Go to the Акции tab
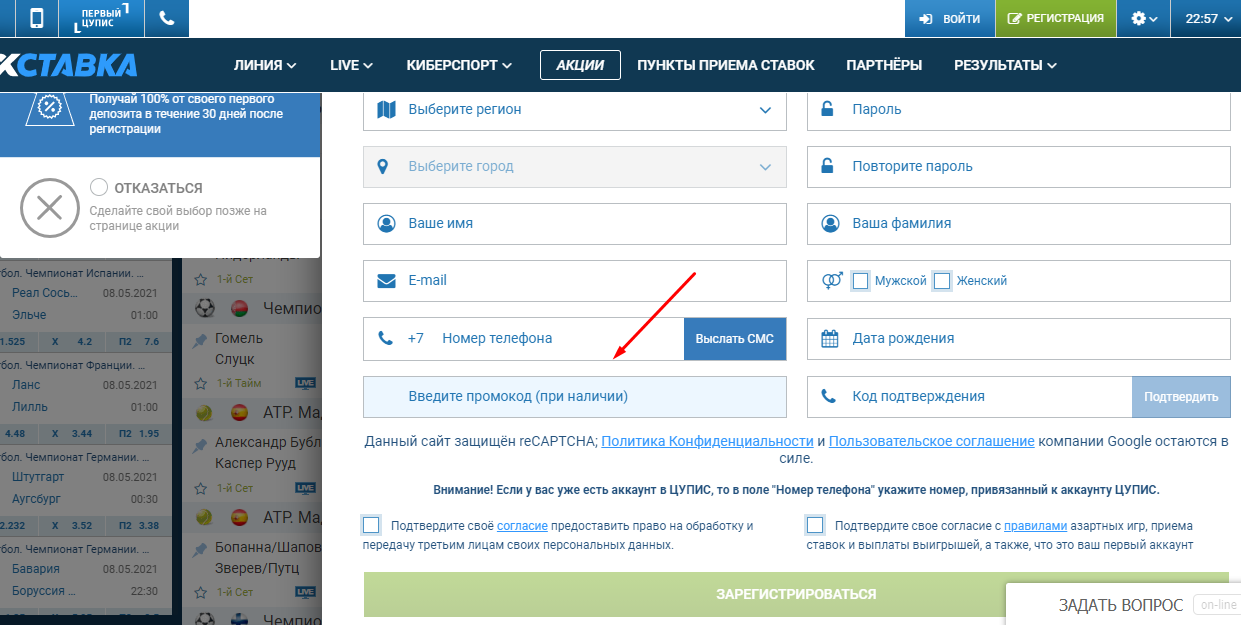This screenshot has width=1241, height=625. pyautogui.click(x=580, y=65)
